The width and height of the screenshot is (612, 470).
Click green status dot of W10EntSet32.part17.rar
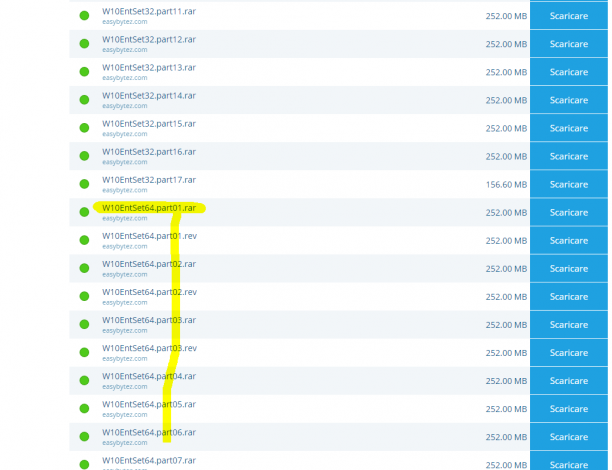(x=84, y=184)
